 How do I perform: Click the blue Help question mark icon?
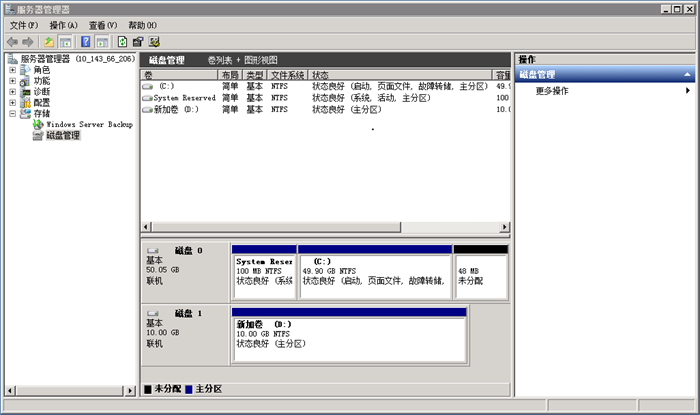point(86,42)
